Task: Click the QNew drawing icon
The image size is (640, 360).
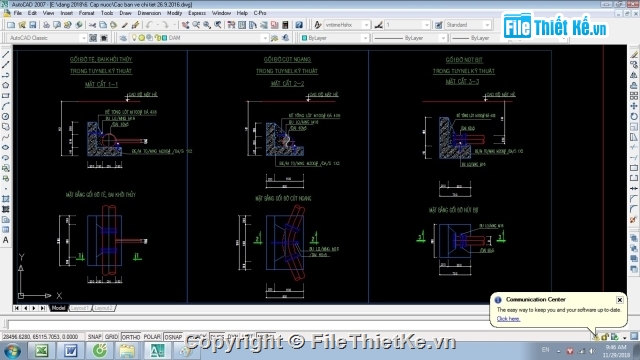Action: tap(11, 25)
